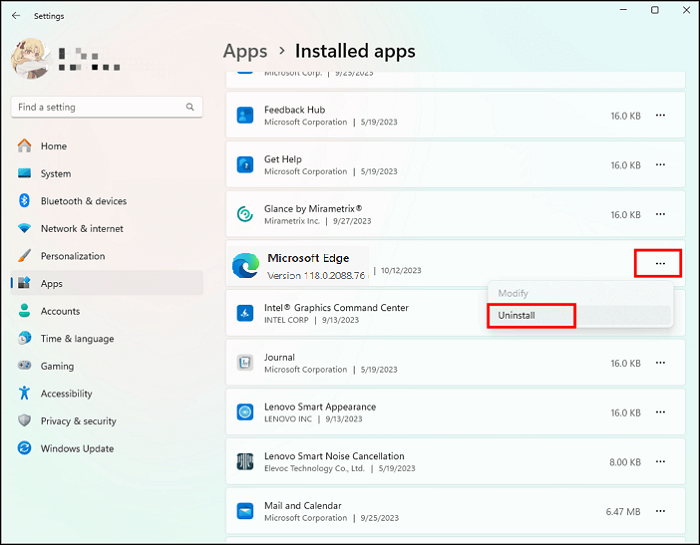This screenshot has width=700, height=545.
Task: Click the Feedback Hub app icon
Action: pos(245,116)
